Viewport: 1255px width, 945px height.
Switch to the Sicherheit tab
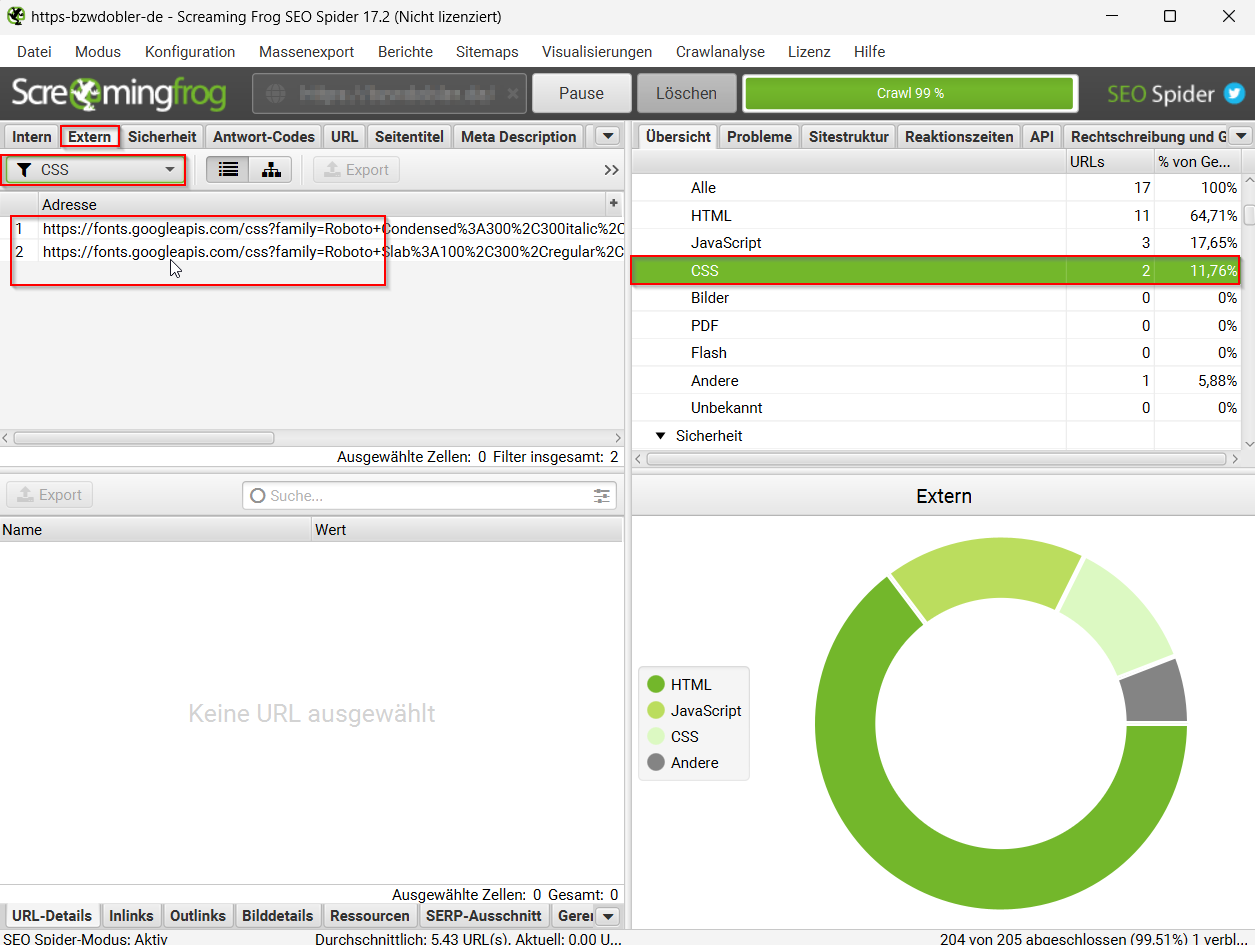point(162,137)
